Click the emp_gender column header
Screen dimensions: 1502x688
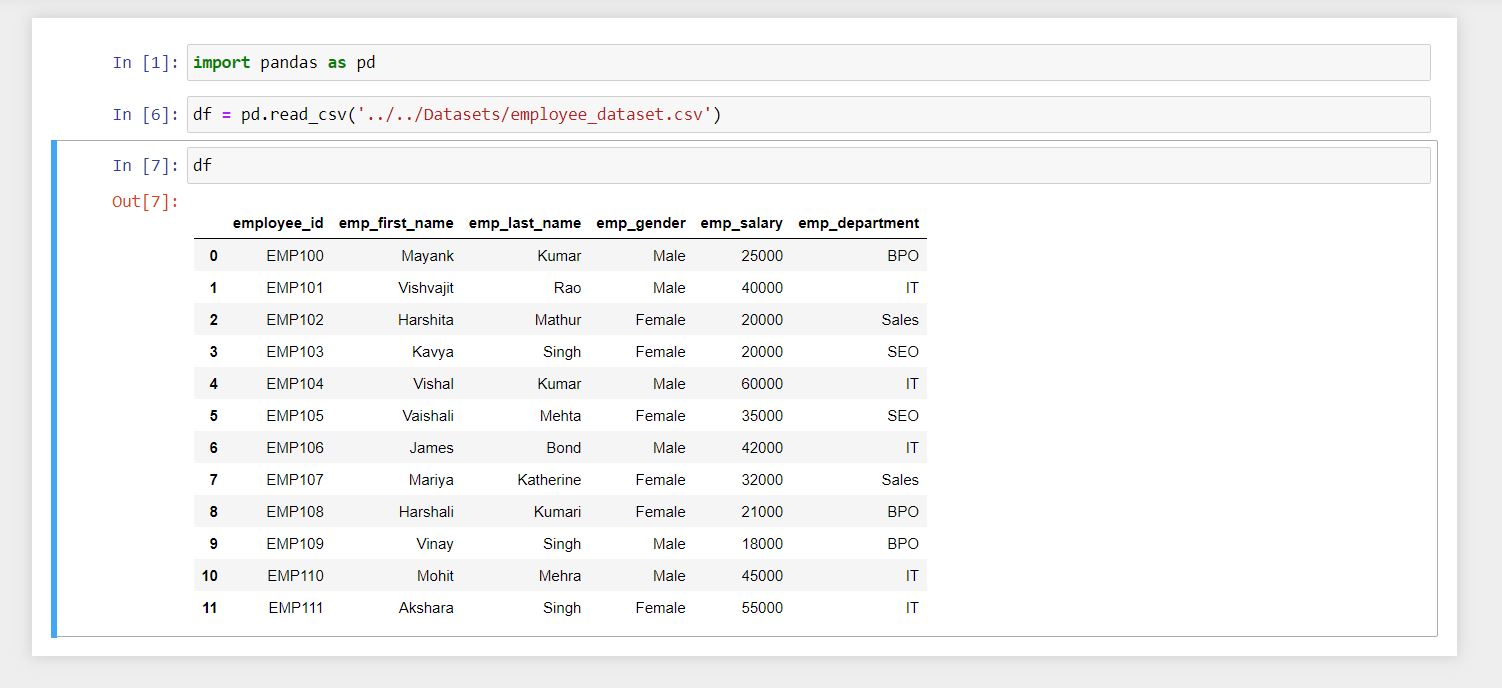pos(640,223)
